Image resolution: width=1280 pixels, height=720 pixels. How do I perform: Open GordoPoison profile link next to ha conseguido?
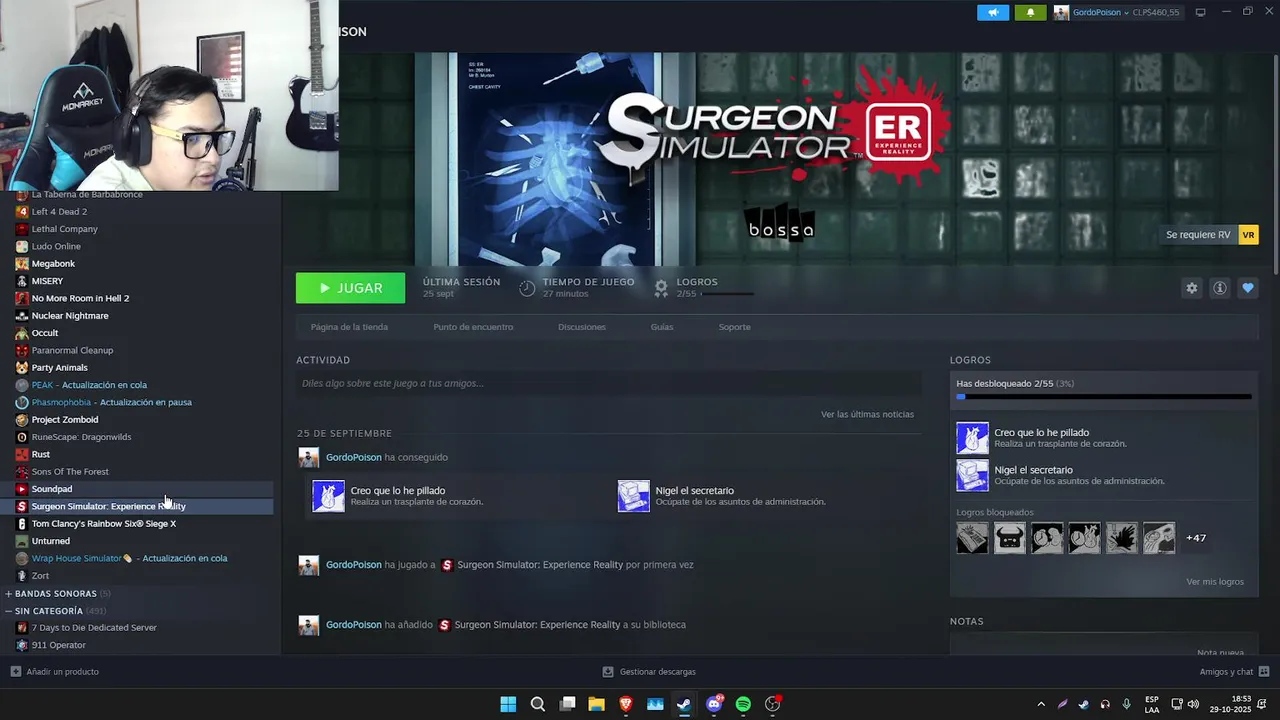click(x=354, y=457)
